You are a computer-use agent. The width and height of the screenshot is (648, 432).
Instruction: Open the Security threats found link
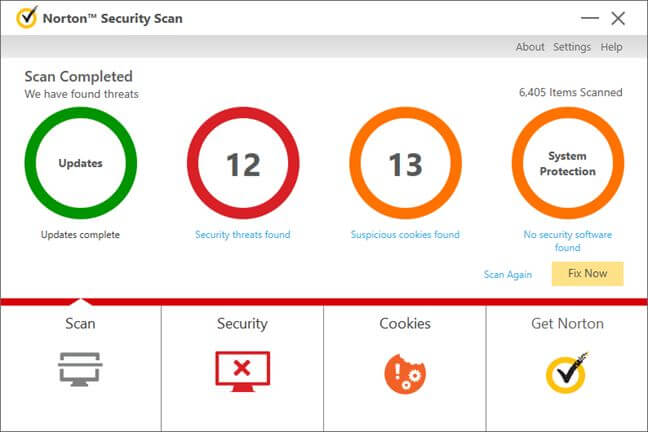tap(243, 234)
